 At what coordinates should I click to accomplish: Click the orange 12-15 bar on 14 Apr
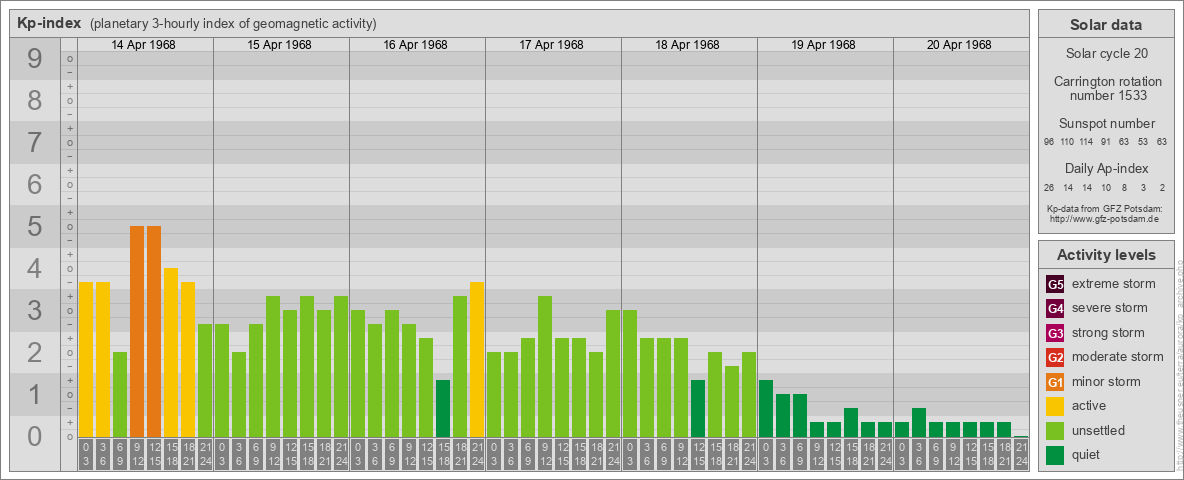click(x=154, y=331)
